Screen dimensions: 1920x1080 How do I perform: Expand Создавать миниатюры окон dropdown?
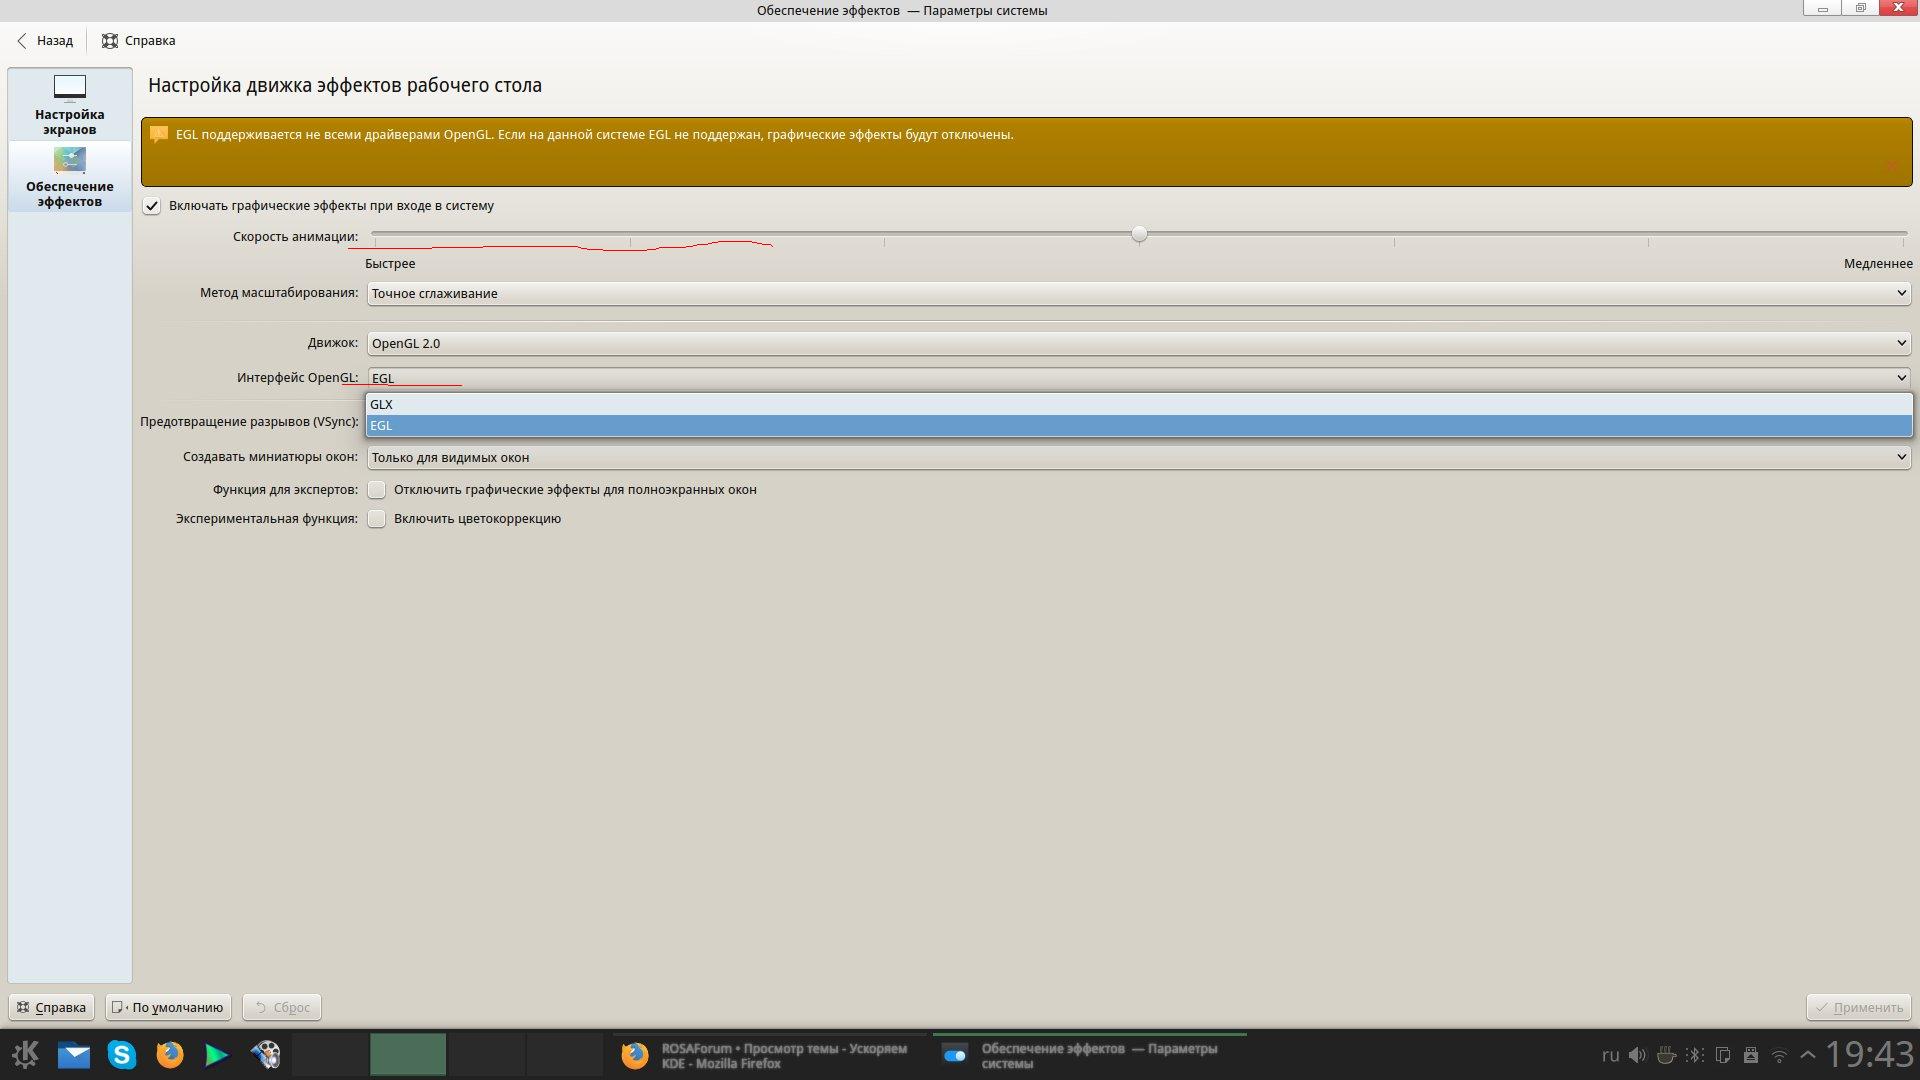coord(1138,457)
